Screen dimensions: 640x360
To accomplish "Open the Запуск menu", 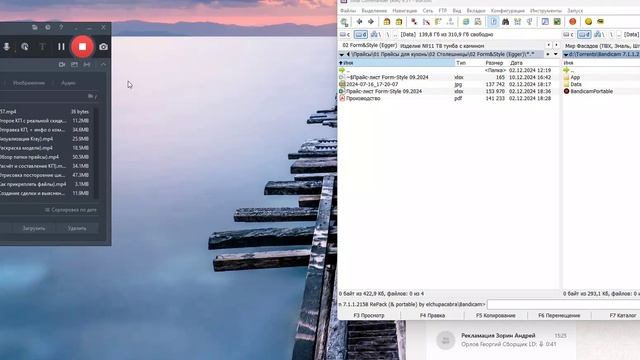I will click(575, 11).
